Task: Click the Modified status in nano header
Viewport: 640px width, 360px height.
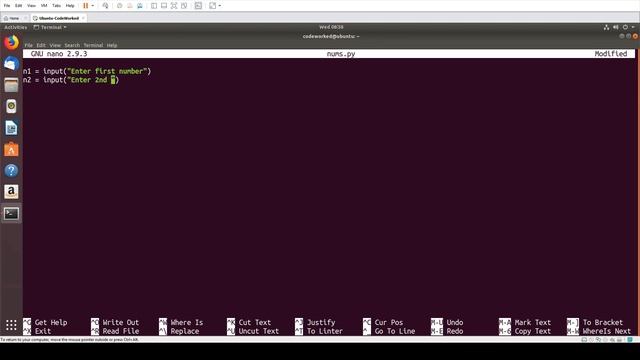Action: pos(611,54)
